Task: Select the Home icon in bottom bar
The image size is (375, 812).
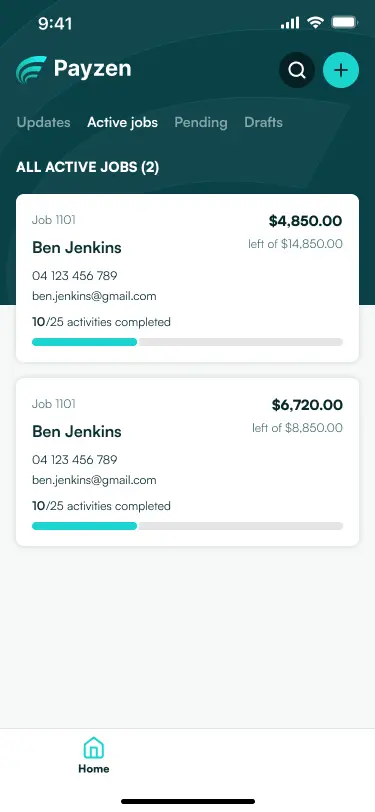Action: click(94, 748)
